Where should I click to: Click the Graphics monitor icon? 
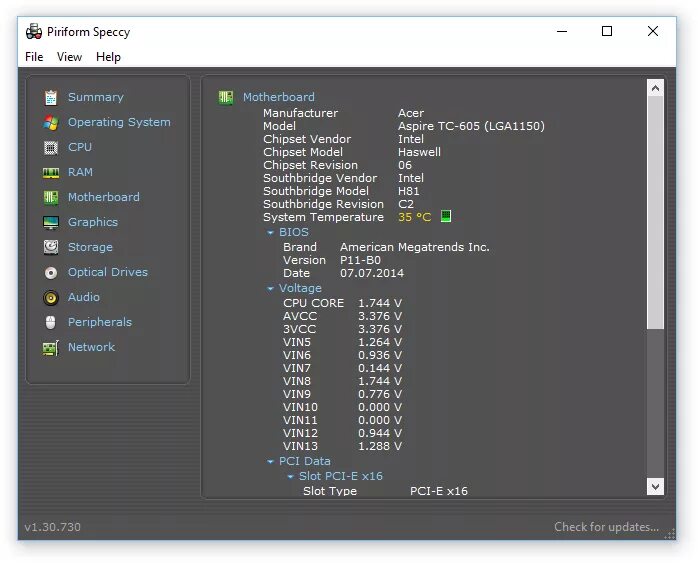[51, 223]
